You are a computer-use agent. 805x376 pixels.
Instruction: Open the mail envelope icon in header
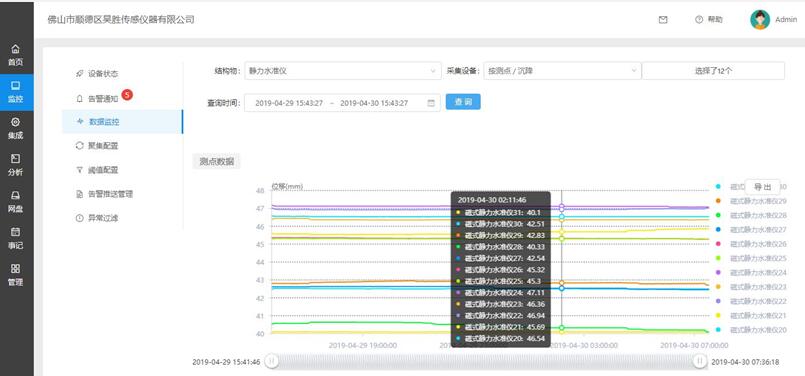[663, 20]
